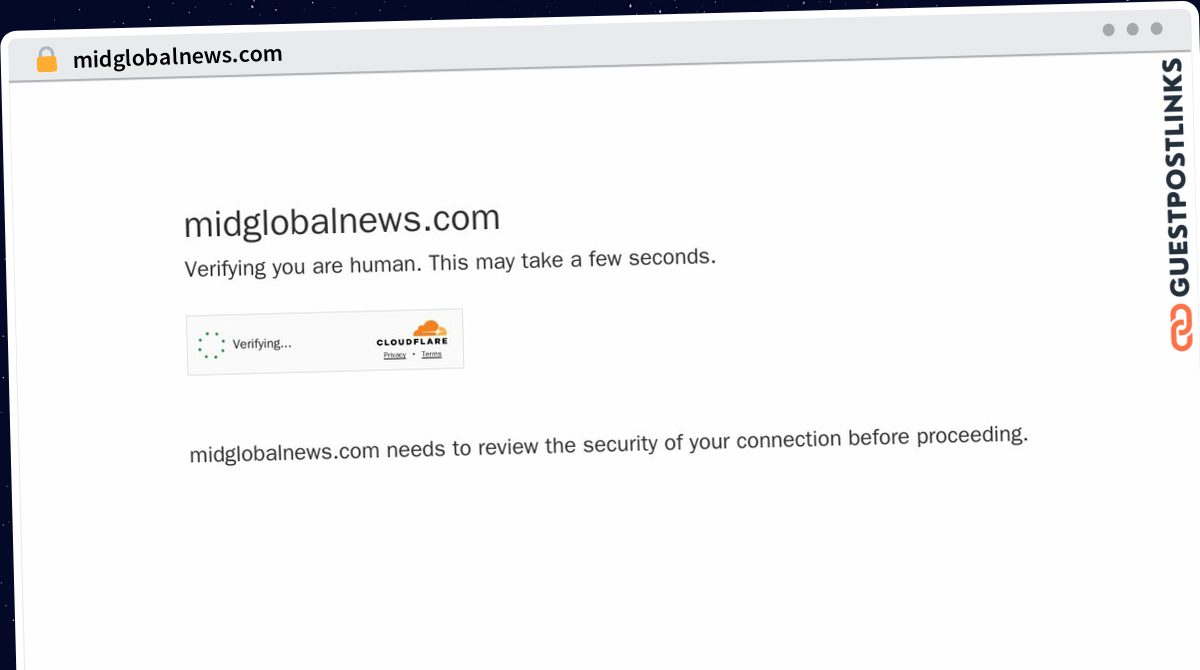
Task: Click the first gray window control dot
Action: (x=1109, y=30)
